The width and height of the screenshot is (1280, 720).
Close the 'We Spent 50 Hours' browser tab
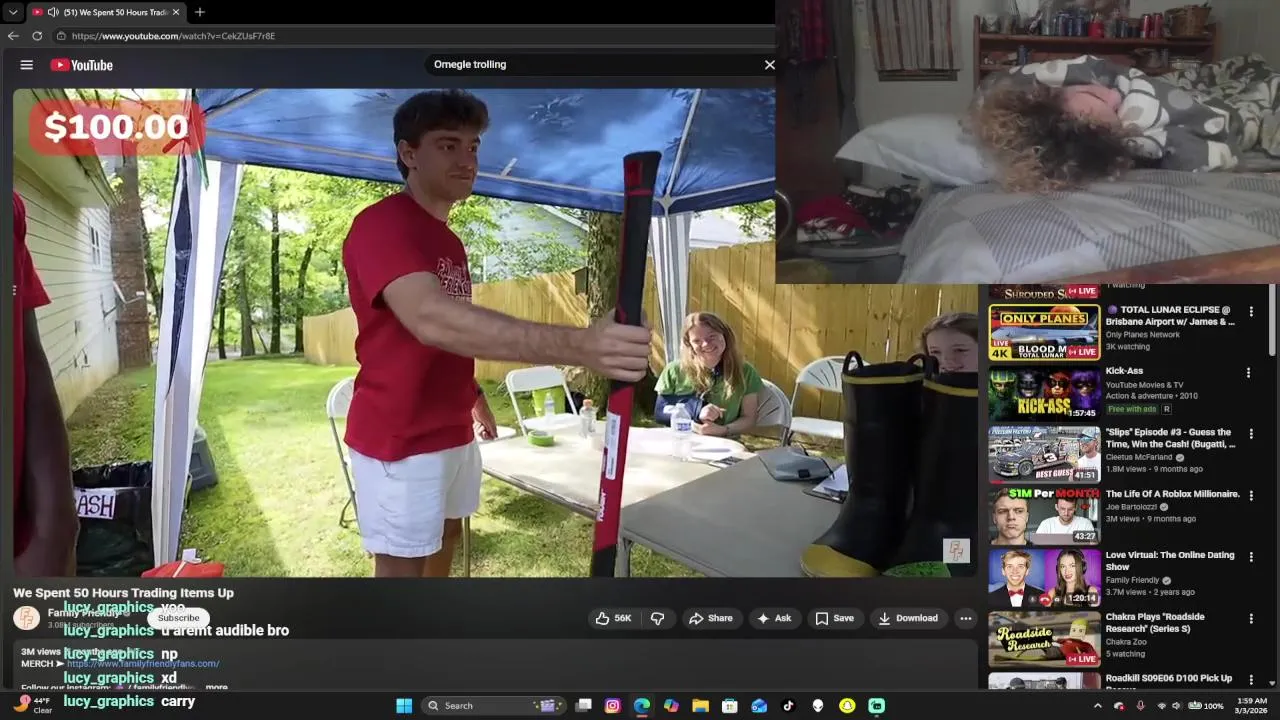[176, 12]
